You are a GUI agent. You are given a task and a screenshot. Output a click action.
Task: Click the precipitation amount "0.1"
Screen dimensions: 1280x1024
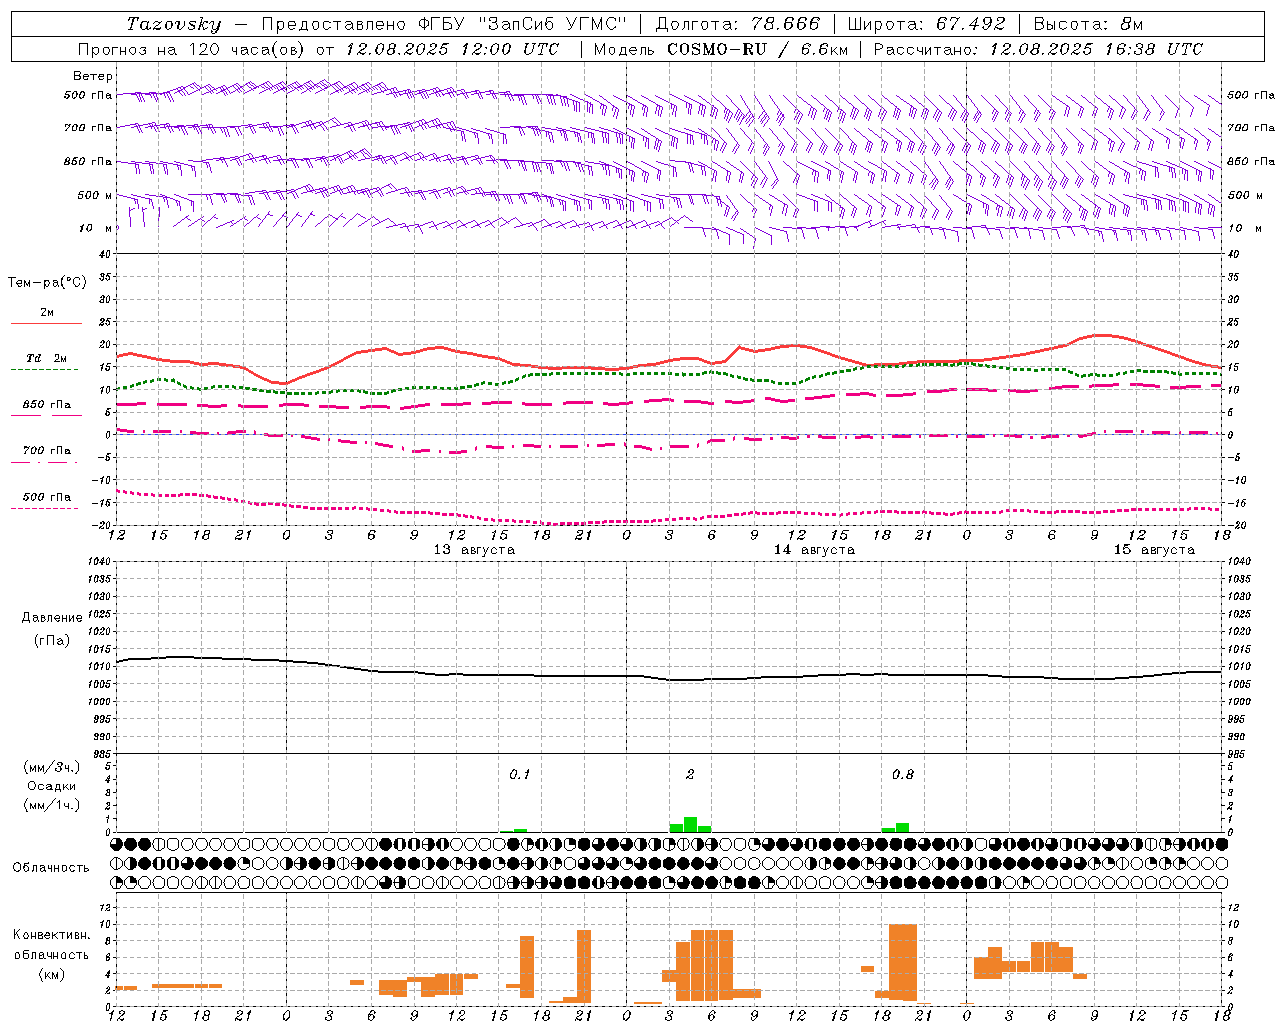tap(519, 775)
